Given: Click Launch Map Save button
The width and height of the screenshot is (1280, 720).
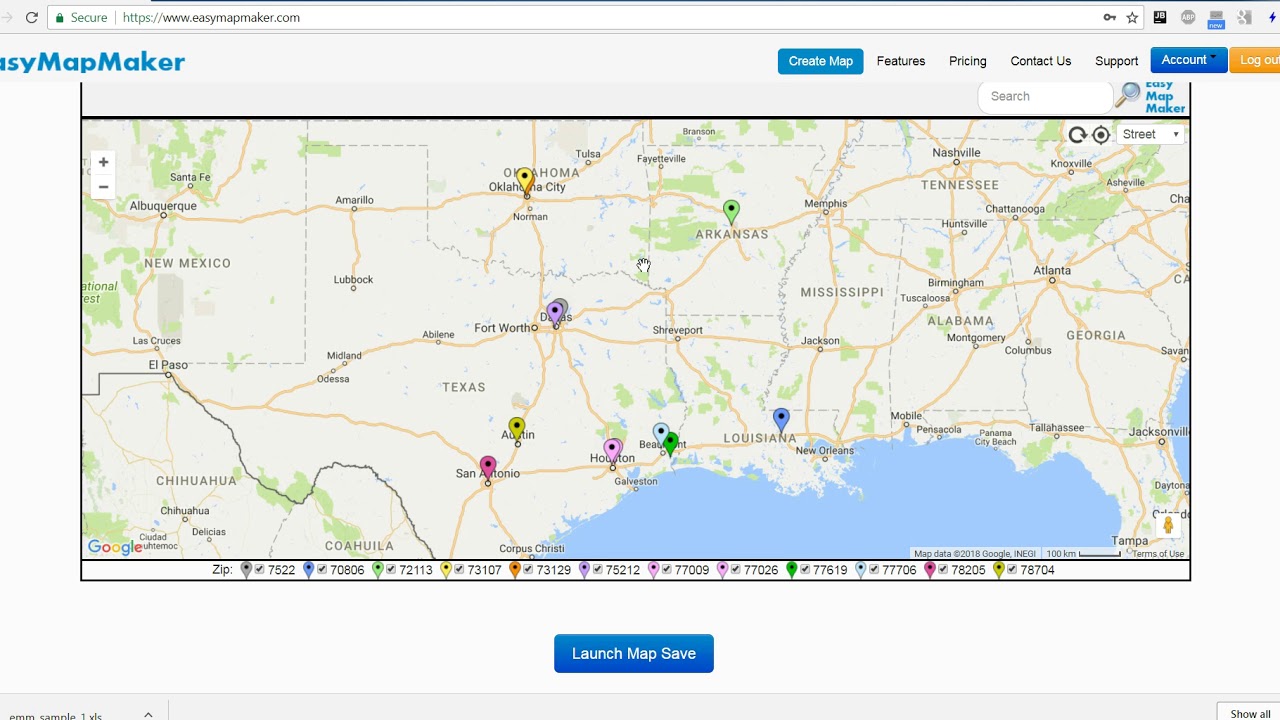Looking at the screenshot, I should pyautogui.click(x=634, y=653).
